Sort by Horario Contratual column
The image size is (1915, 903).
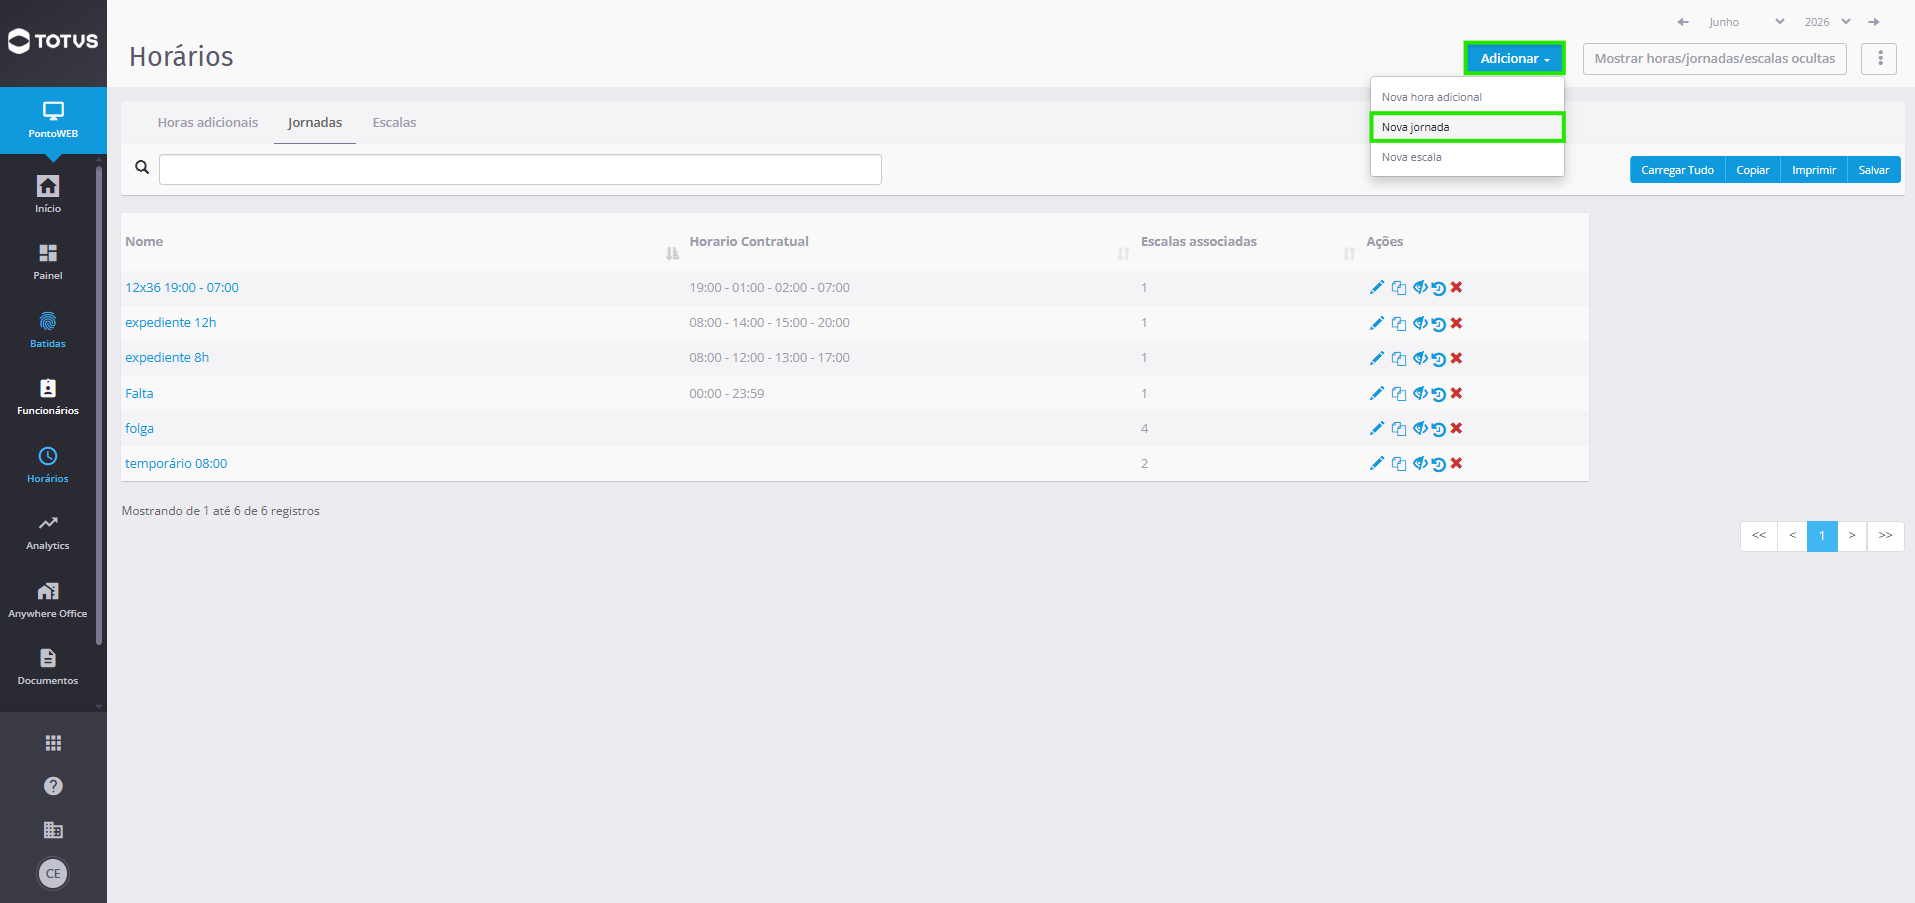click(x=910, y=242)
